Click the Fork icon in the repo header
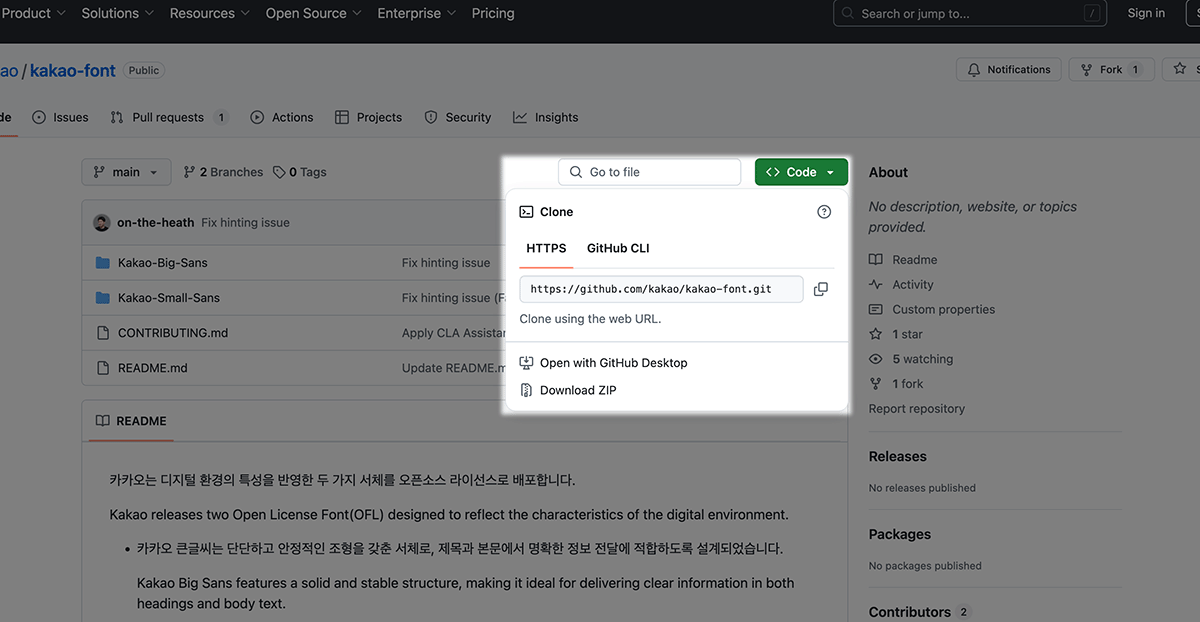The image size is (1200, 622). pyautogui.click(x=1087, y=70)
